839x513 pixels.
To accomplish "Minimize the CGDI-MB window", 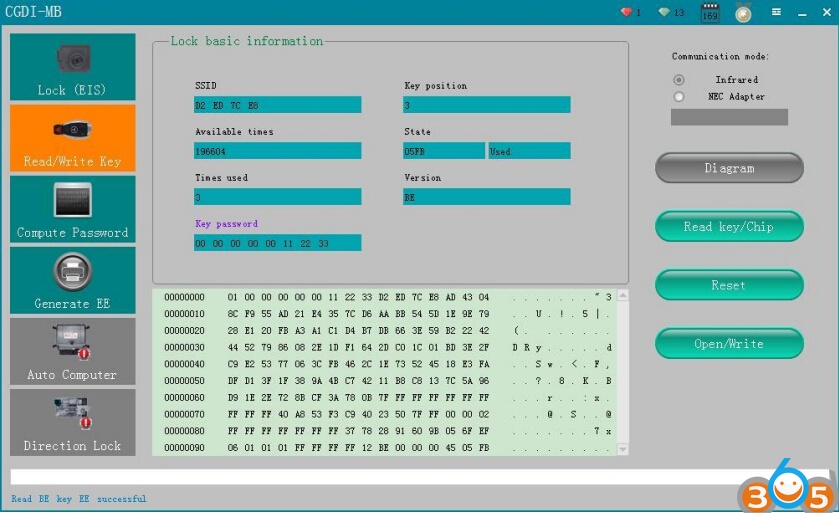I will tap(802, 13).
